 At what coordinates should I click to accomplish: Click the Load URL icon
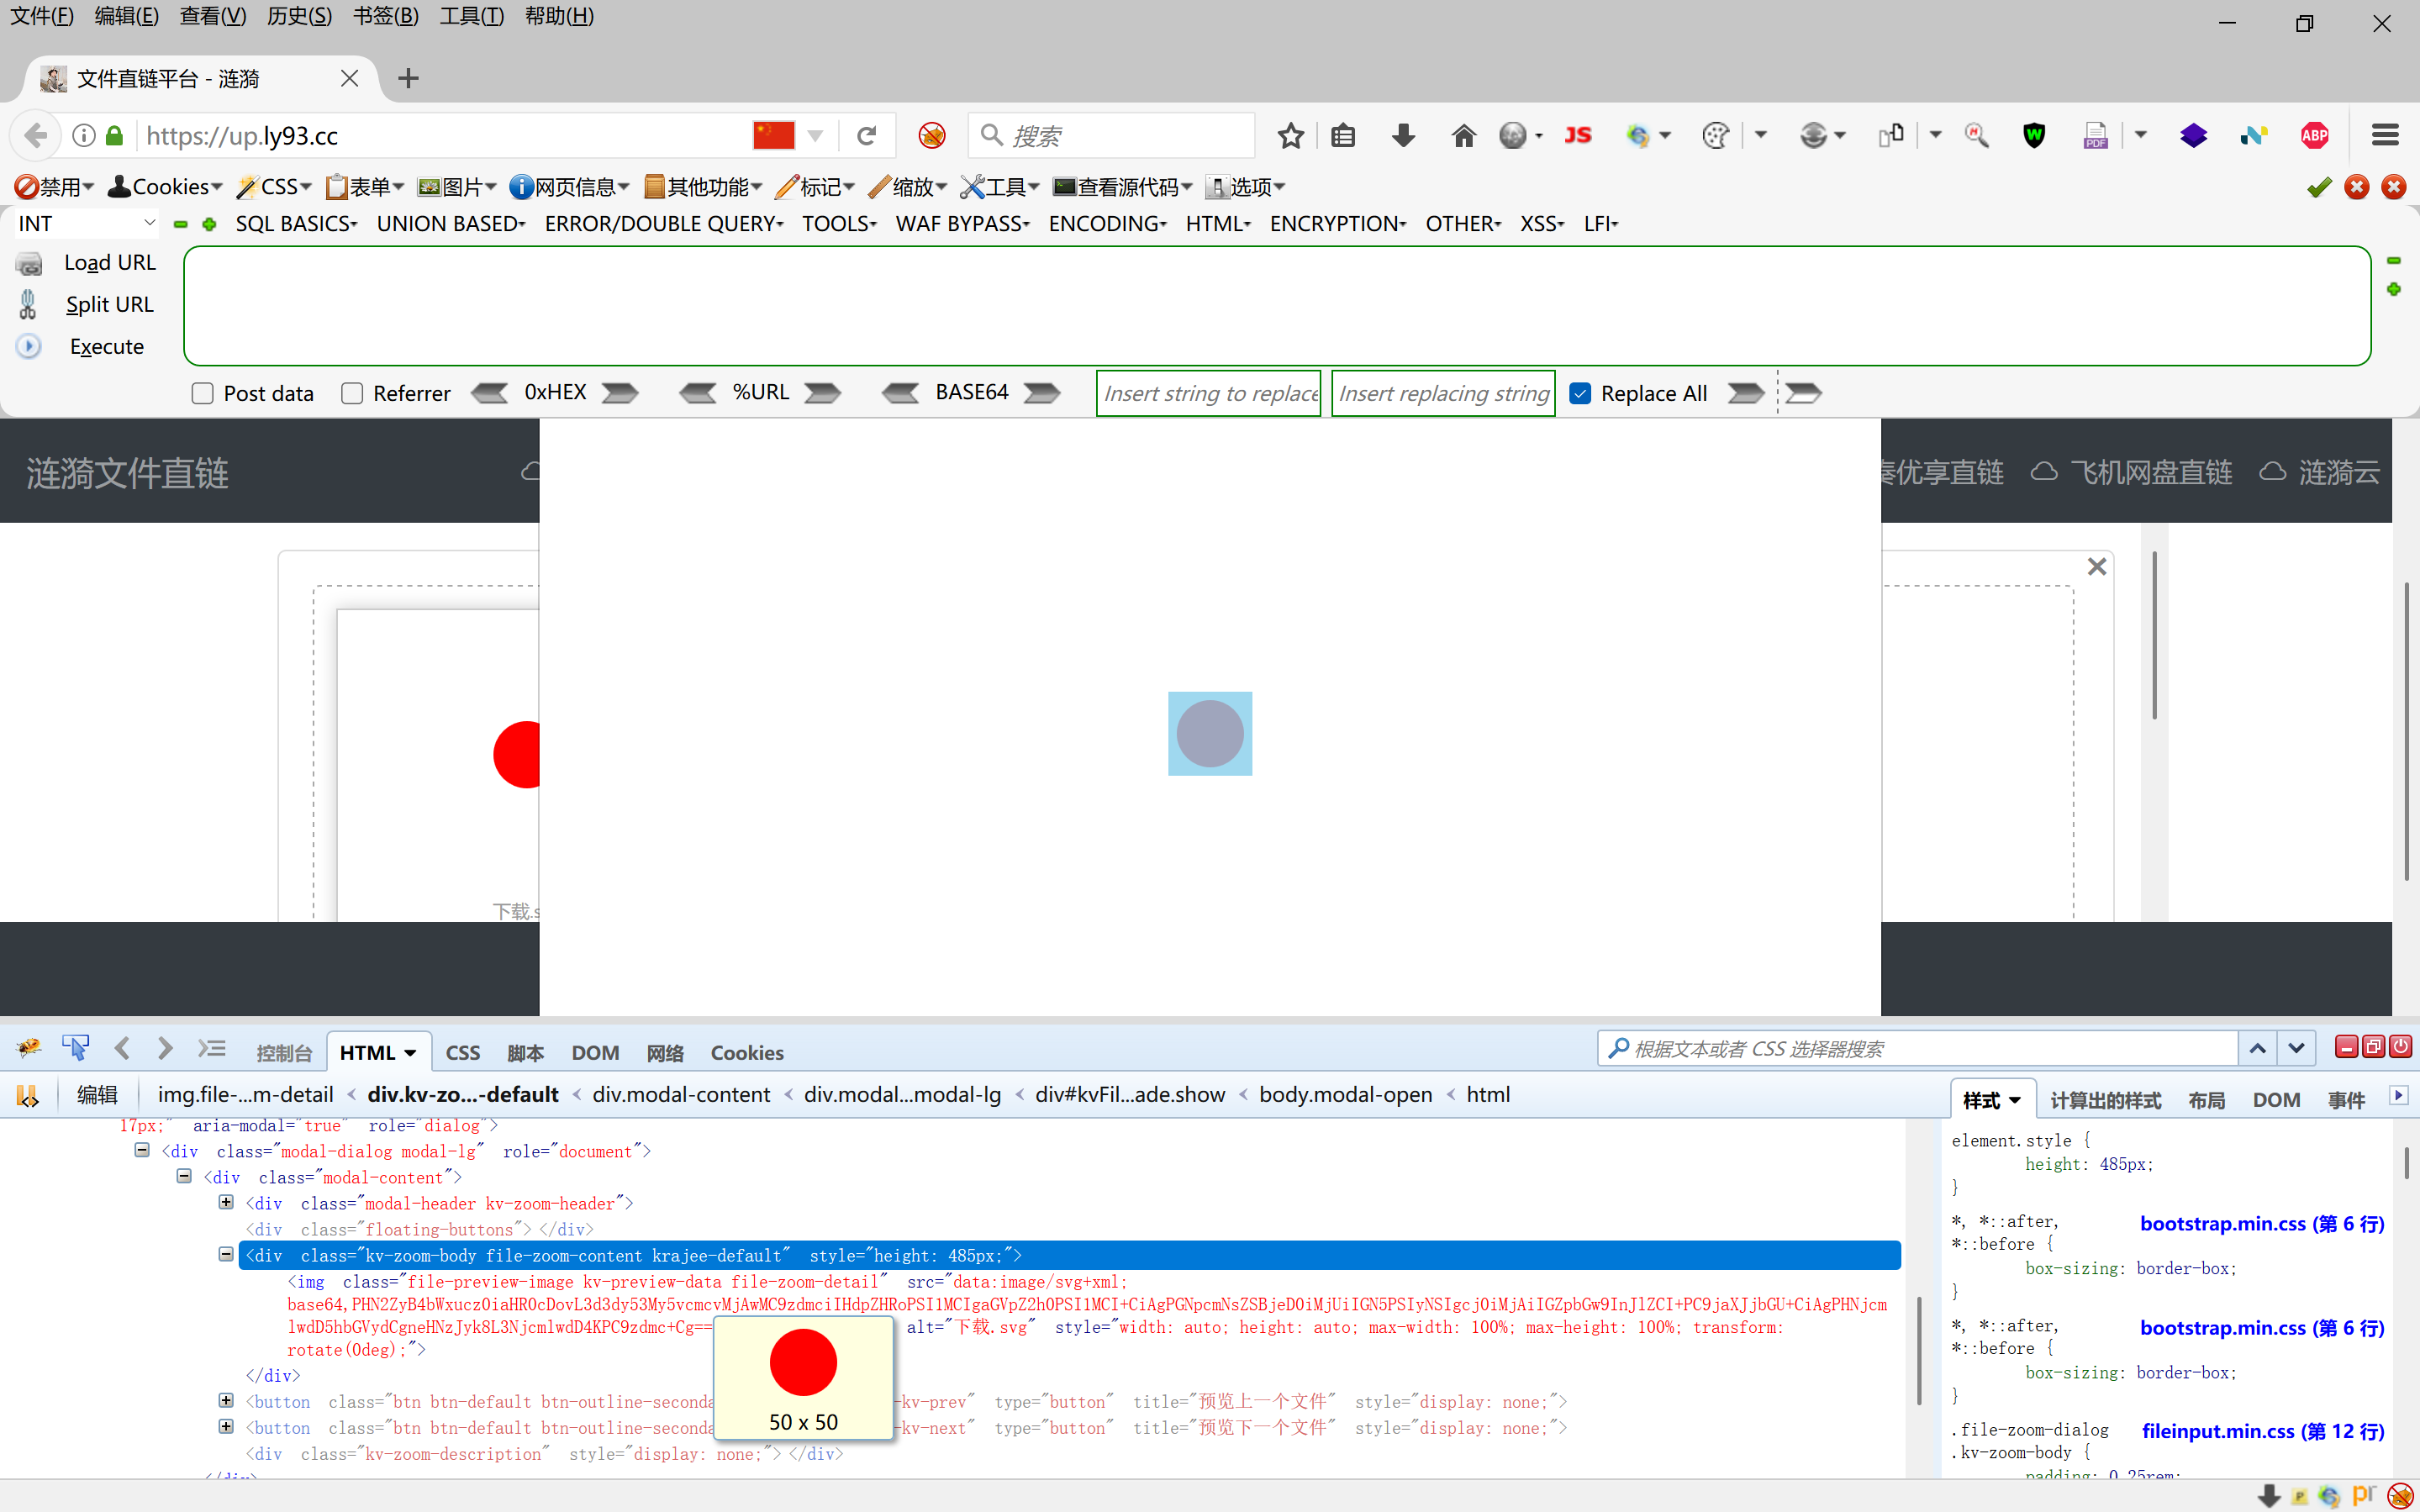[29, 263]
